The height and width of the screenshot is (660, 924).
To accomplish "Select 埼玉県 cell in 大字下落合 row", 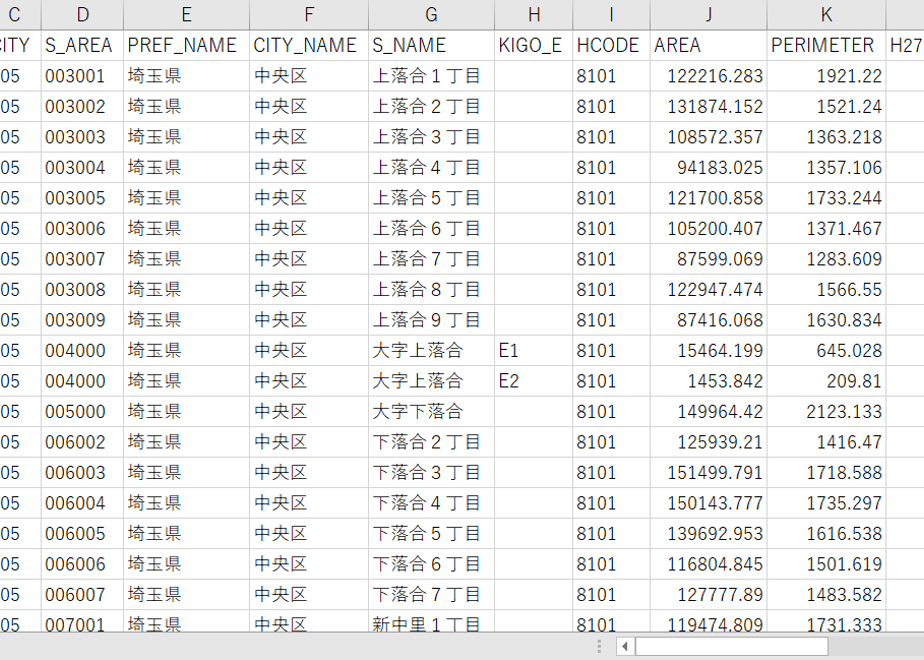I will (186, 411).
